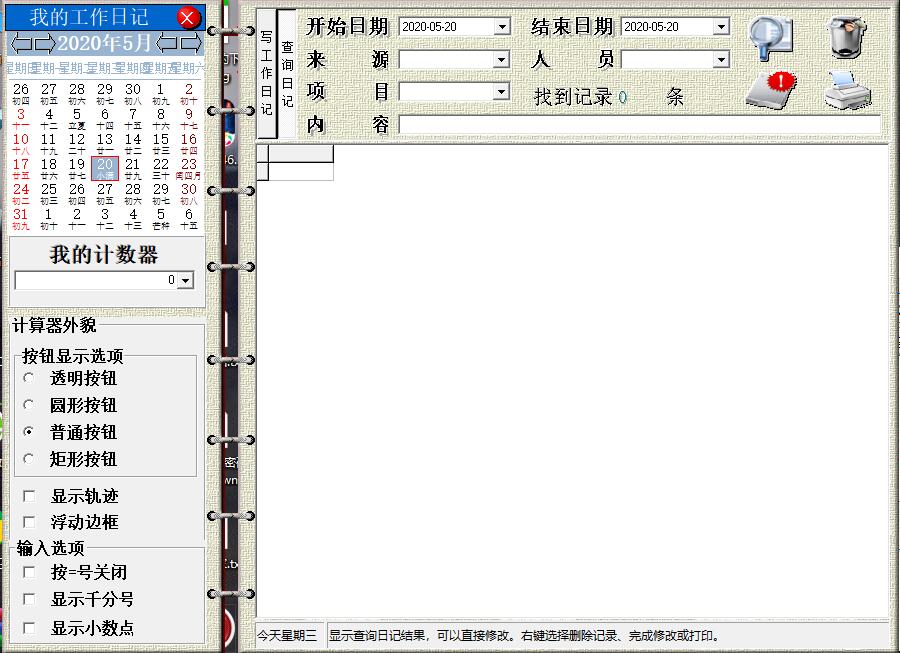900x653 pixels.
Task: Tick the 显示千分号 checkbox
Action: pyautogui.click(x=29, y=599)
